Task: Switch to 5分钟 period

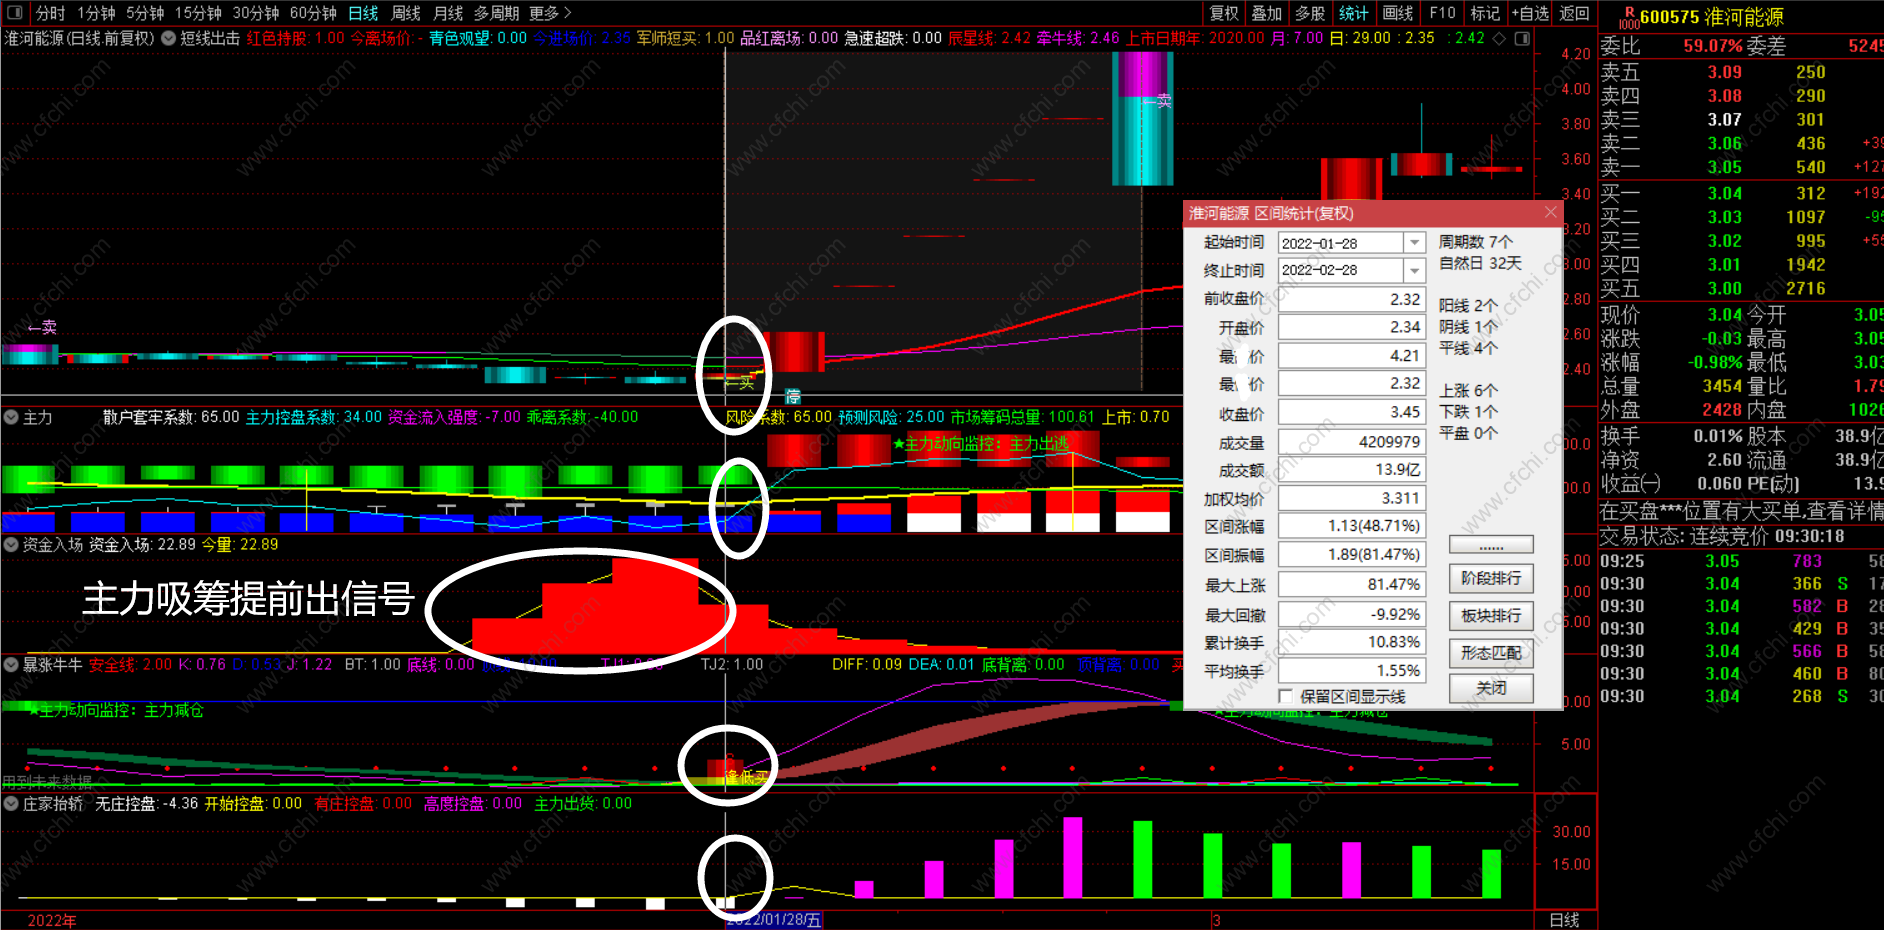Action: pos(145,13)
